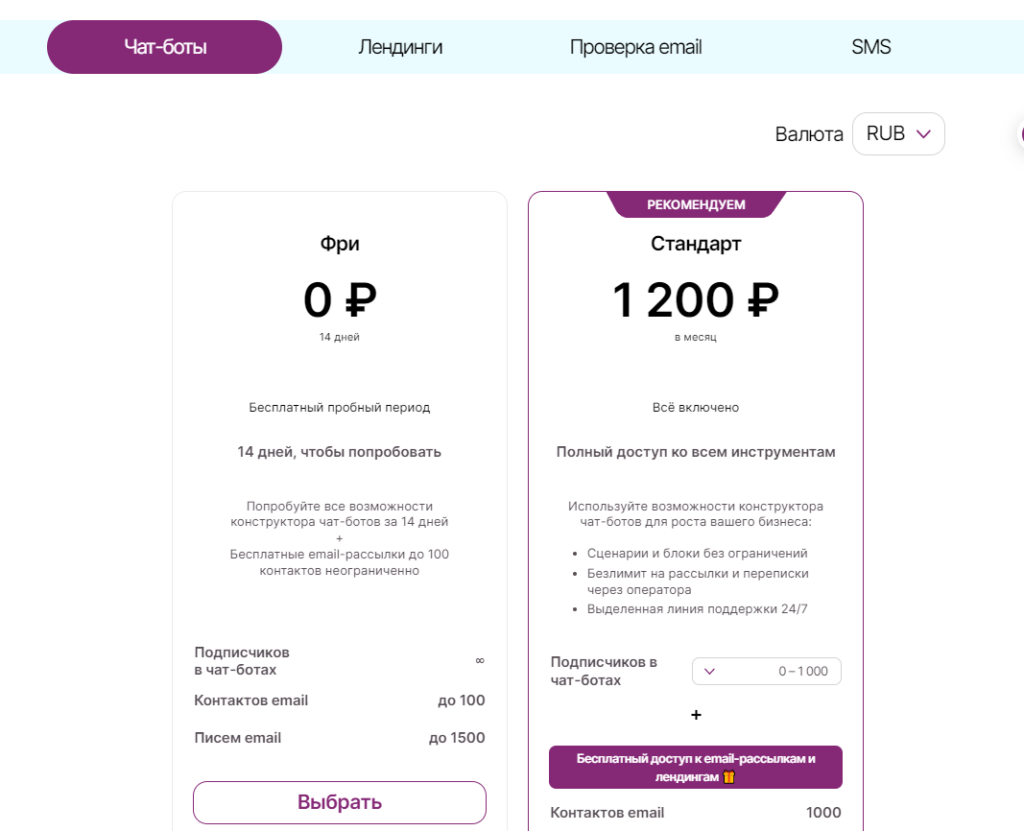The height and width of the screenshot is (831, 1024).
Task: Click the active Чат-боты tab
Action: click(164, 46)
